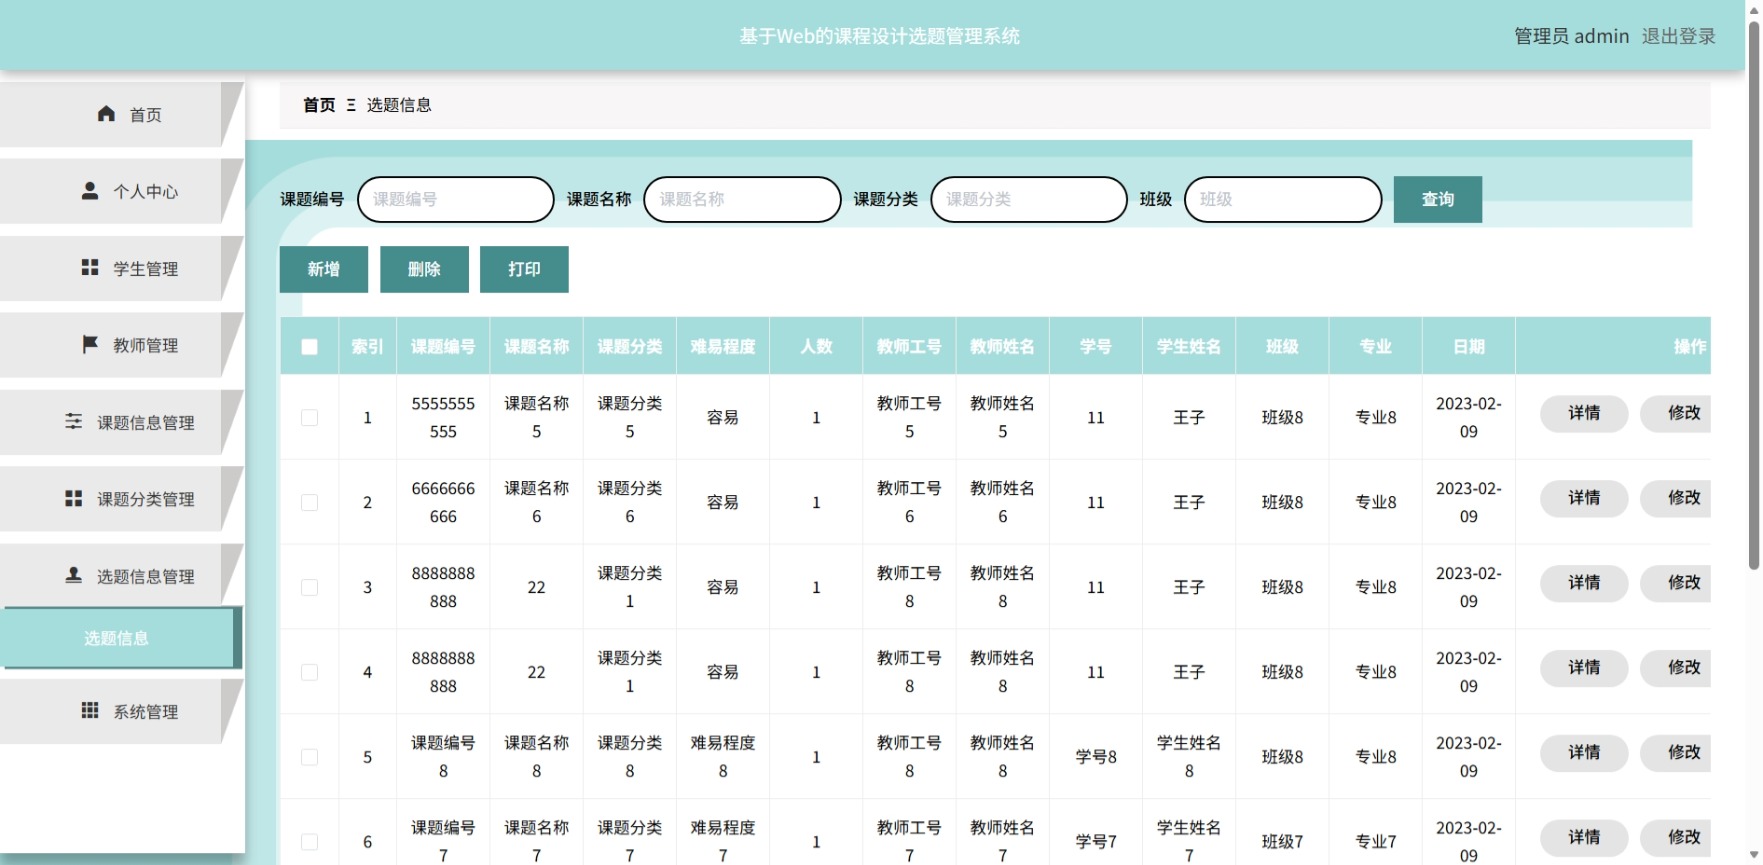
Task: Expand 系统管理 sidebar menu
Action: (121, 711)
